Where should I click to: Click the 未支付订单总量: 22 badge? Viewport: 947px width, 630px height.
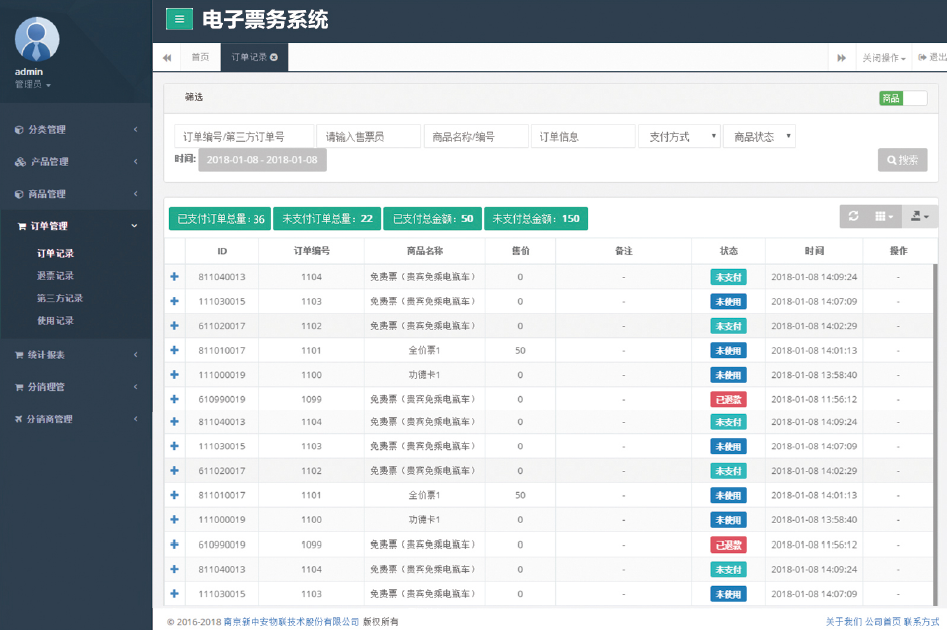coord(327,219)
